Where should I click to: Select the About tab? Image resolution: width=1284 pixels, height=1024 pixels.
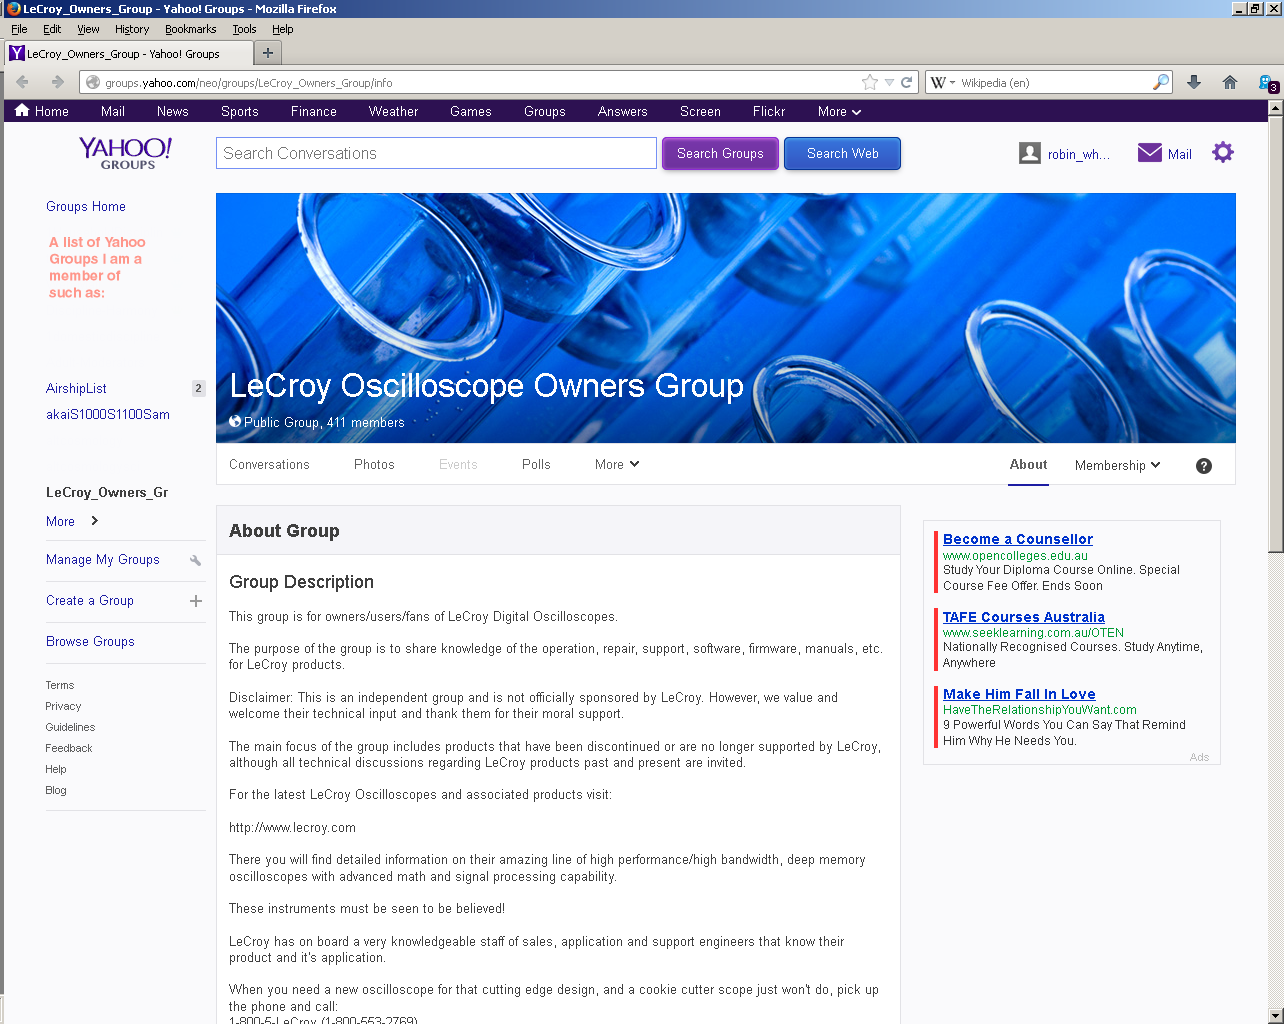(x=1028, y=465)
